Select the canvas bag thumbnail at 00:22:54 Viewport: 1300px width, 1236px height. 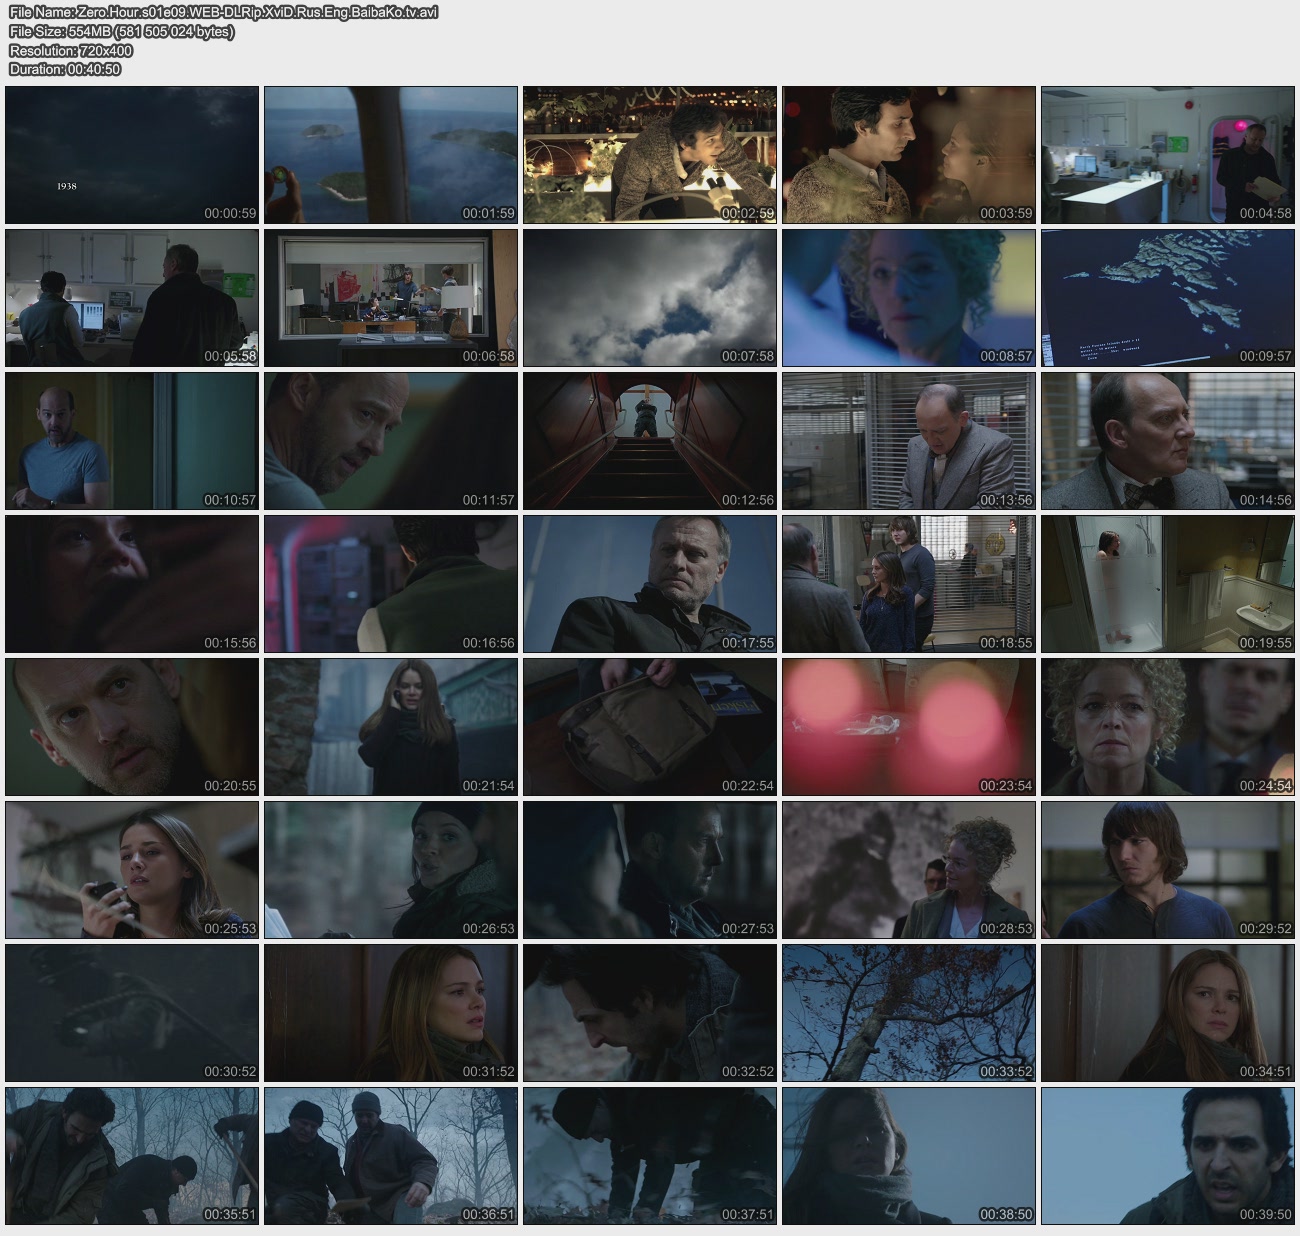[650, 727]
